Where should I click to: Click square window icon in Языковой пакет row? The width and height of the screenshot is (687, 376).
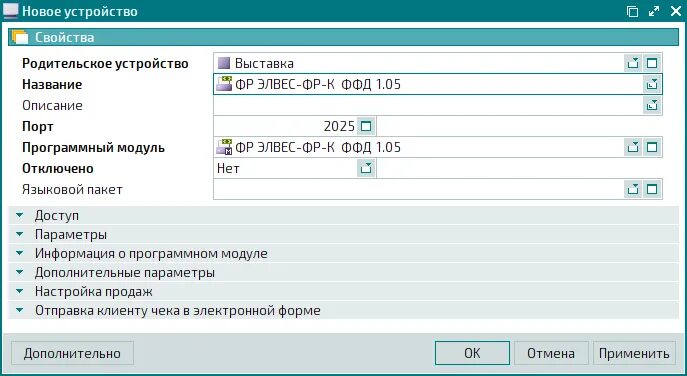[652, 189]
